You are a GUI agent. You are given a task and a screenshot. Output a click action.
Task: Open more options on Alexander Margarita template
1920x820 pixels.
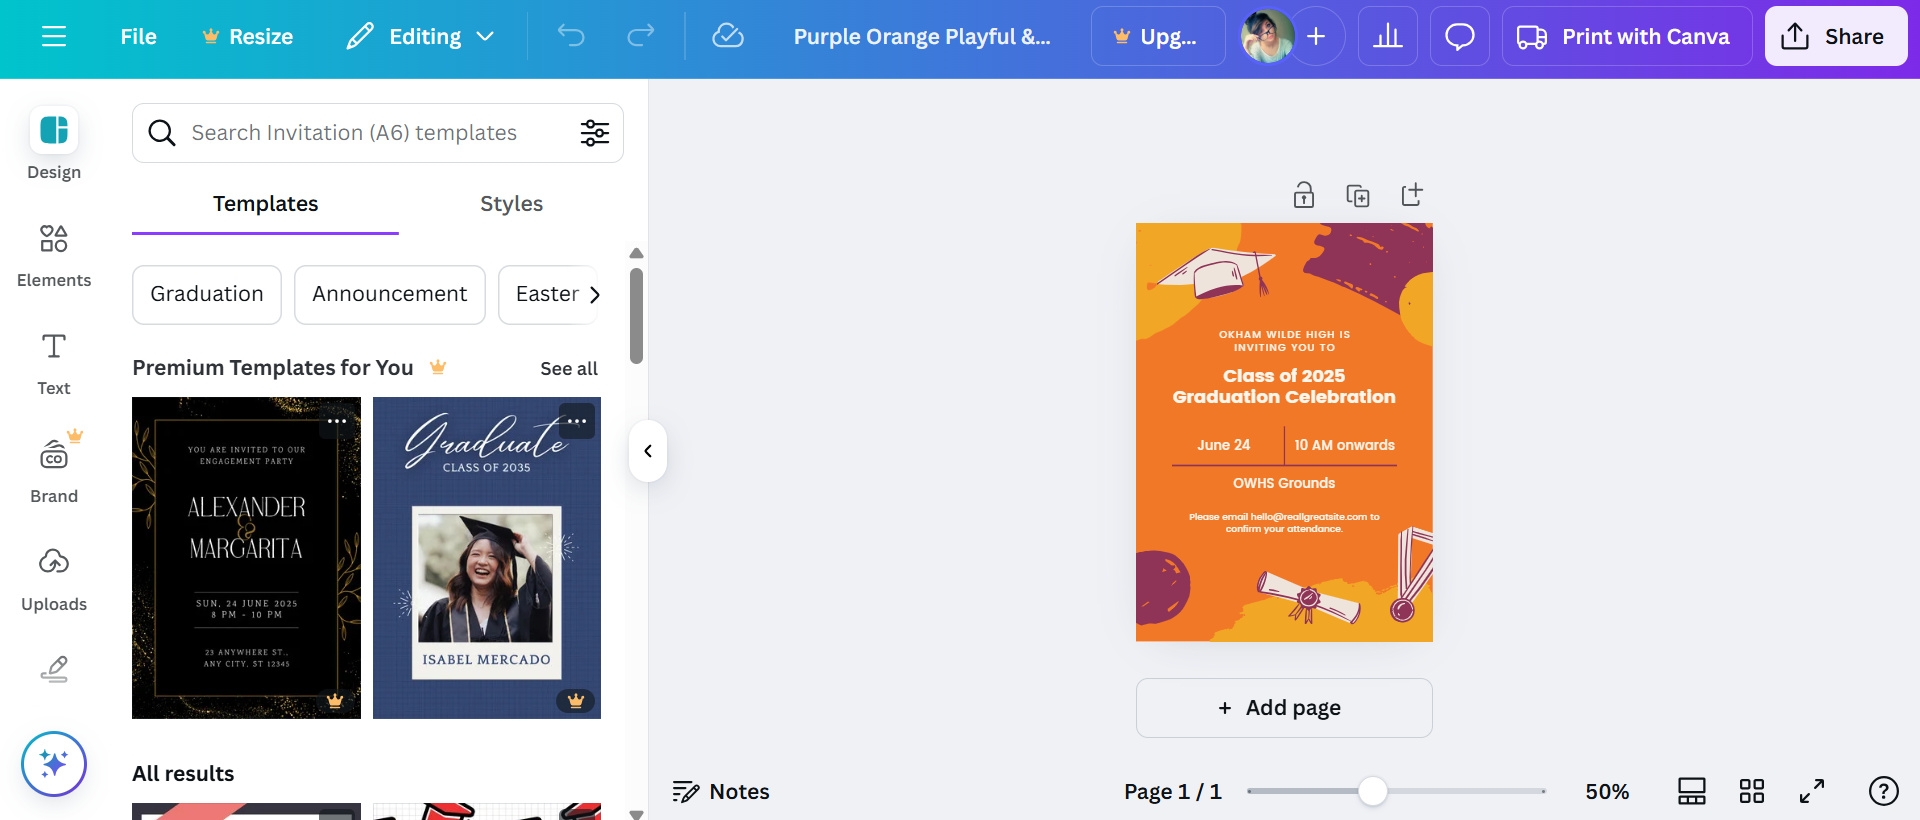coord(337,421)
